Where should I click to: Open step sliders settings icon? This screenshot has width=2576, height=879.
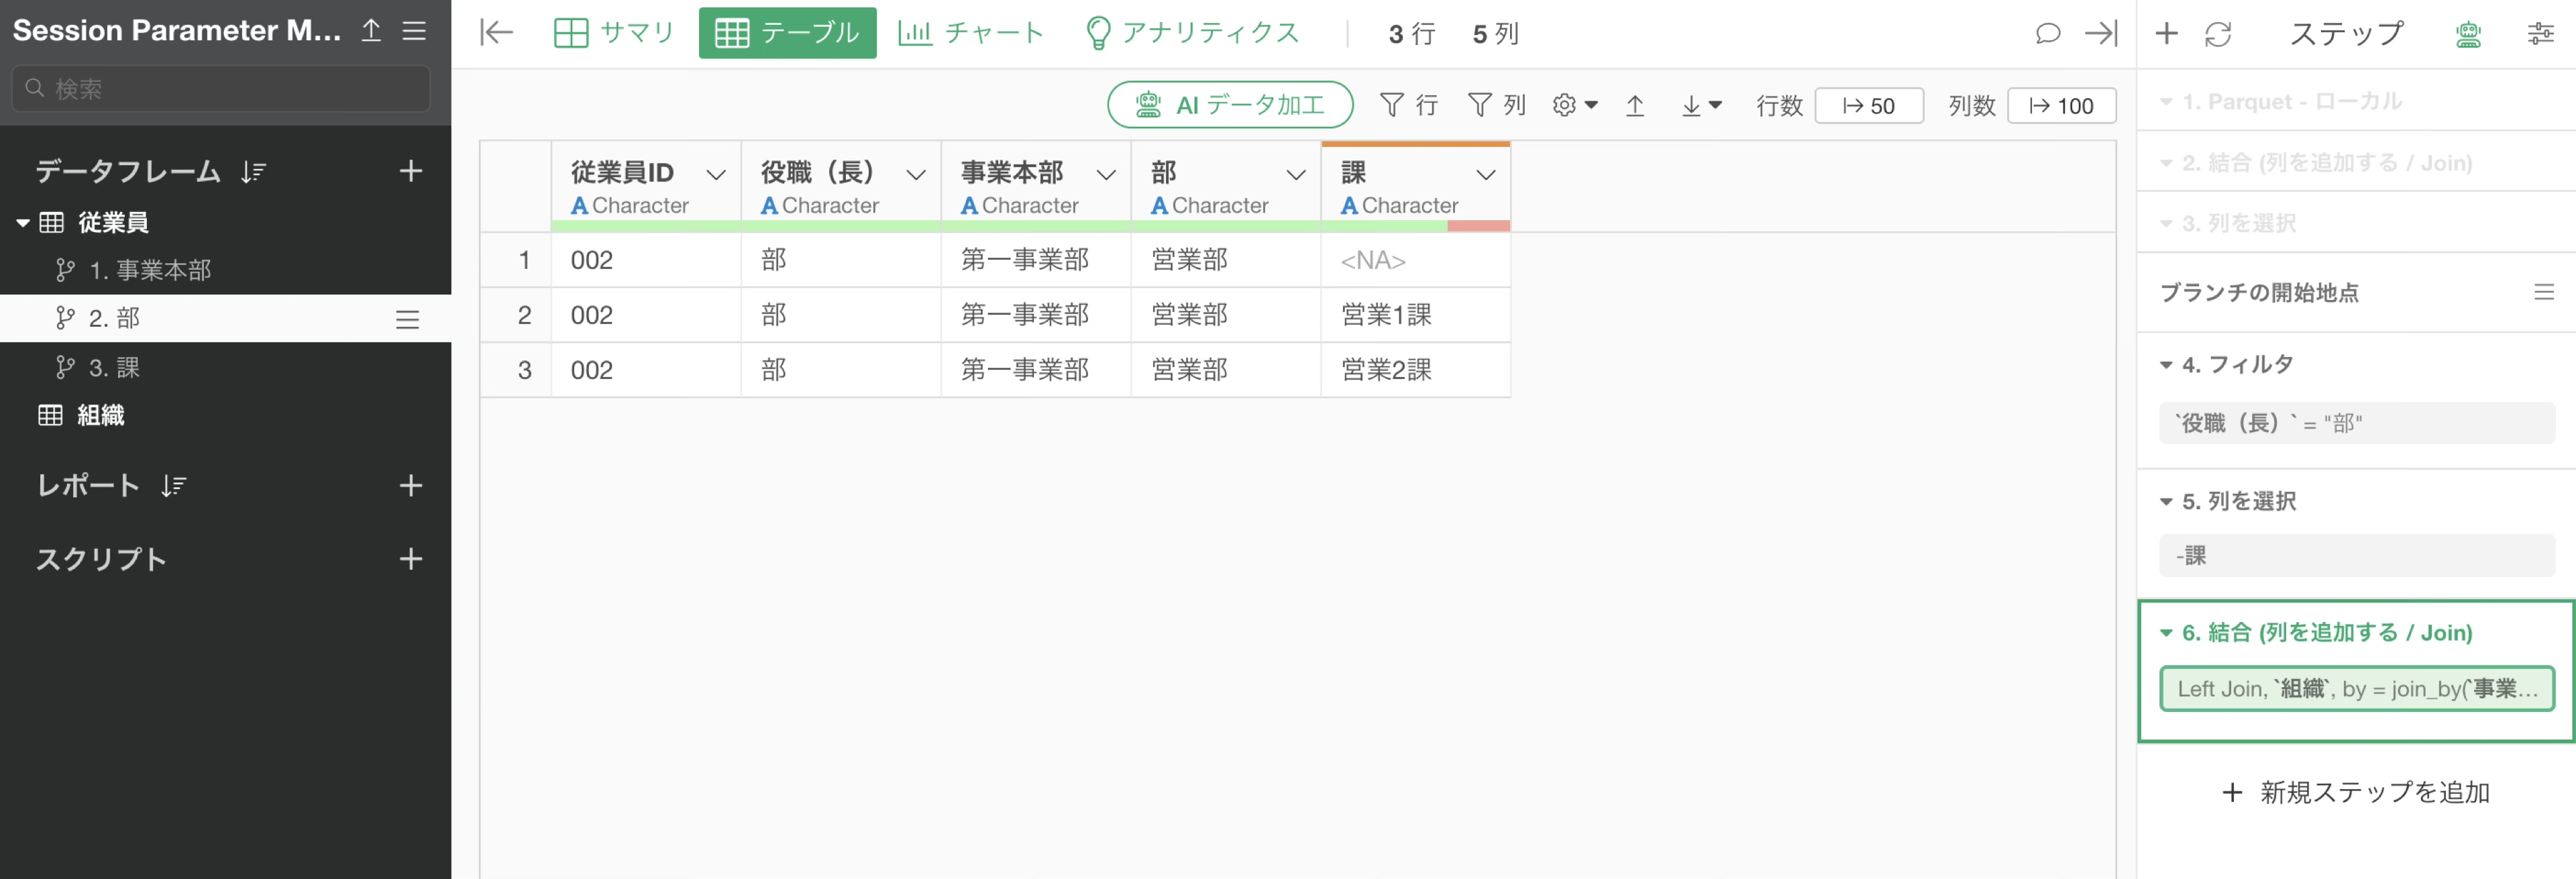(2540, 34)
